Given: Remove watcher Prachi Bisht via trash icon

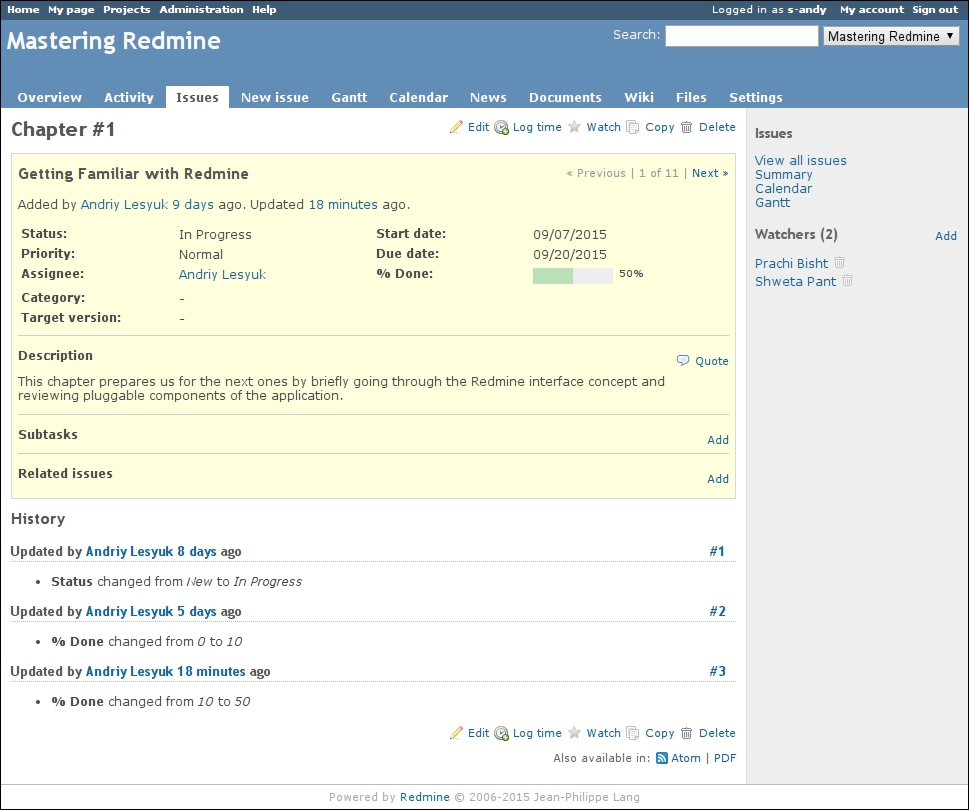Looking at the screenshot, I should tap(839, 263).
